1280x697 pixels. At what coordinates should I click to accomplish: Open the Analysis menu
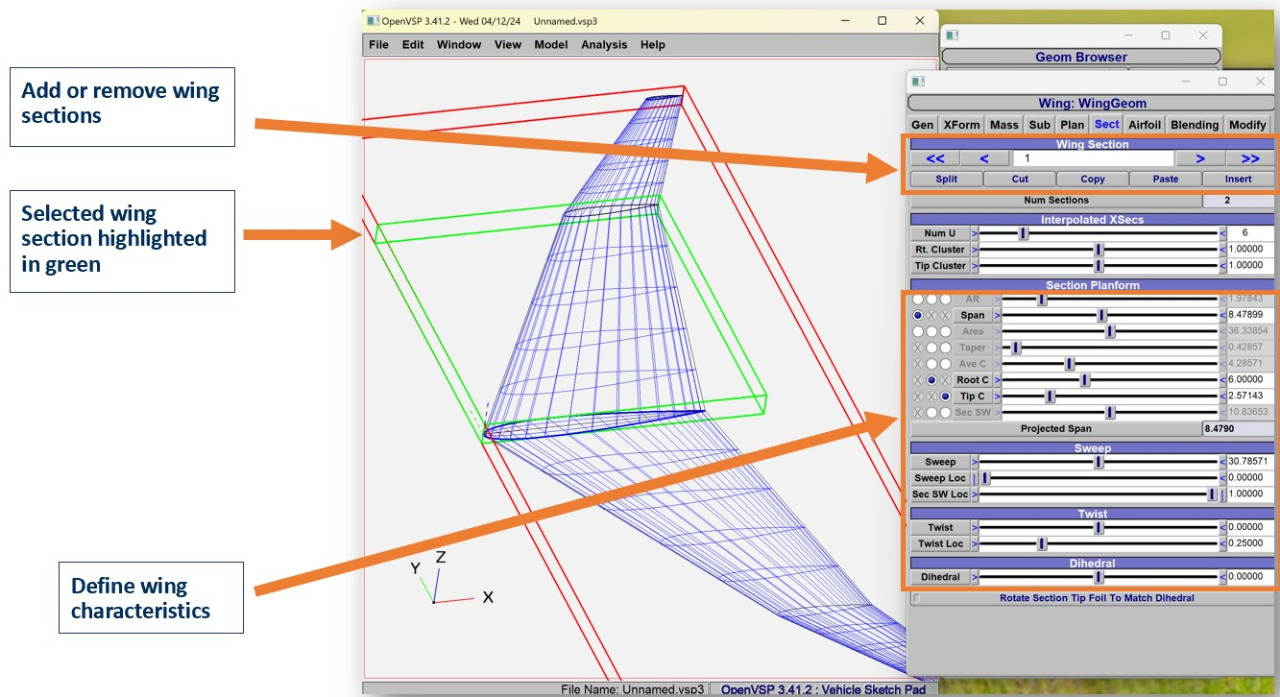(604, 45)
